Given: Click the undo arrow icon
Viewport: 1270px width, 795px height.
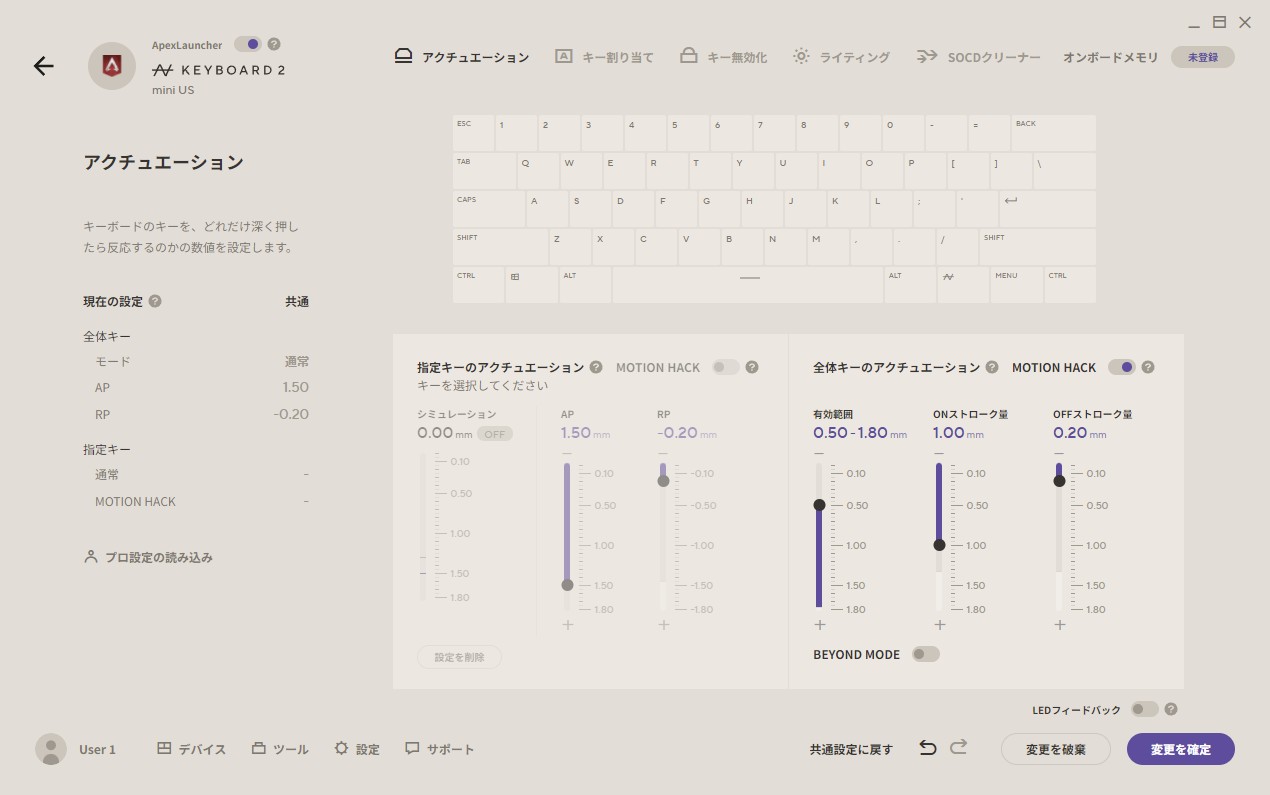Looking at the screenshot, I should pos(927,746).
